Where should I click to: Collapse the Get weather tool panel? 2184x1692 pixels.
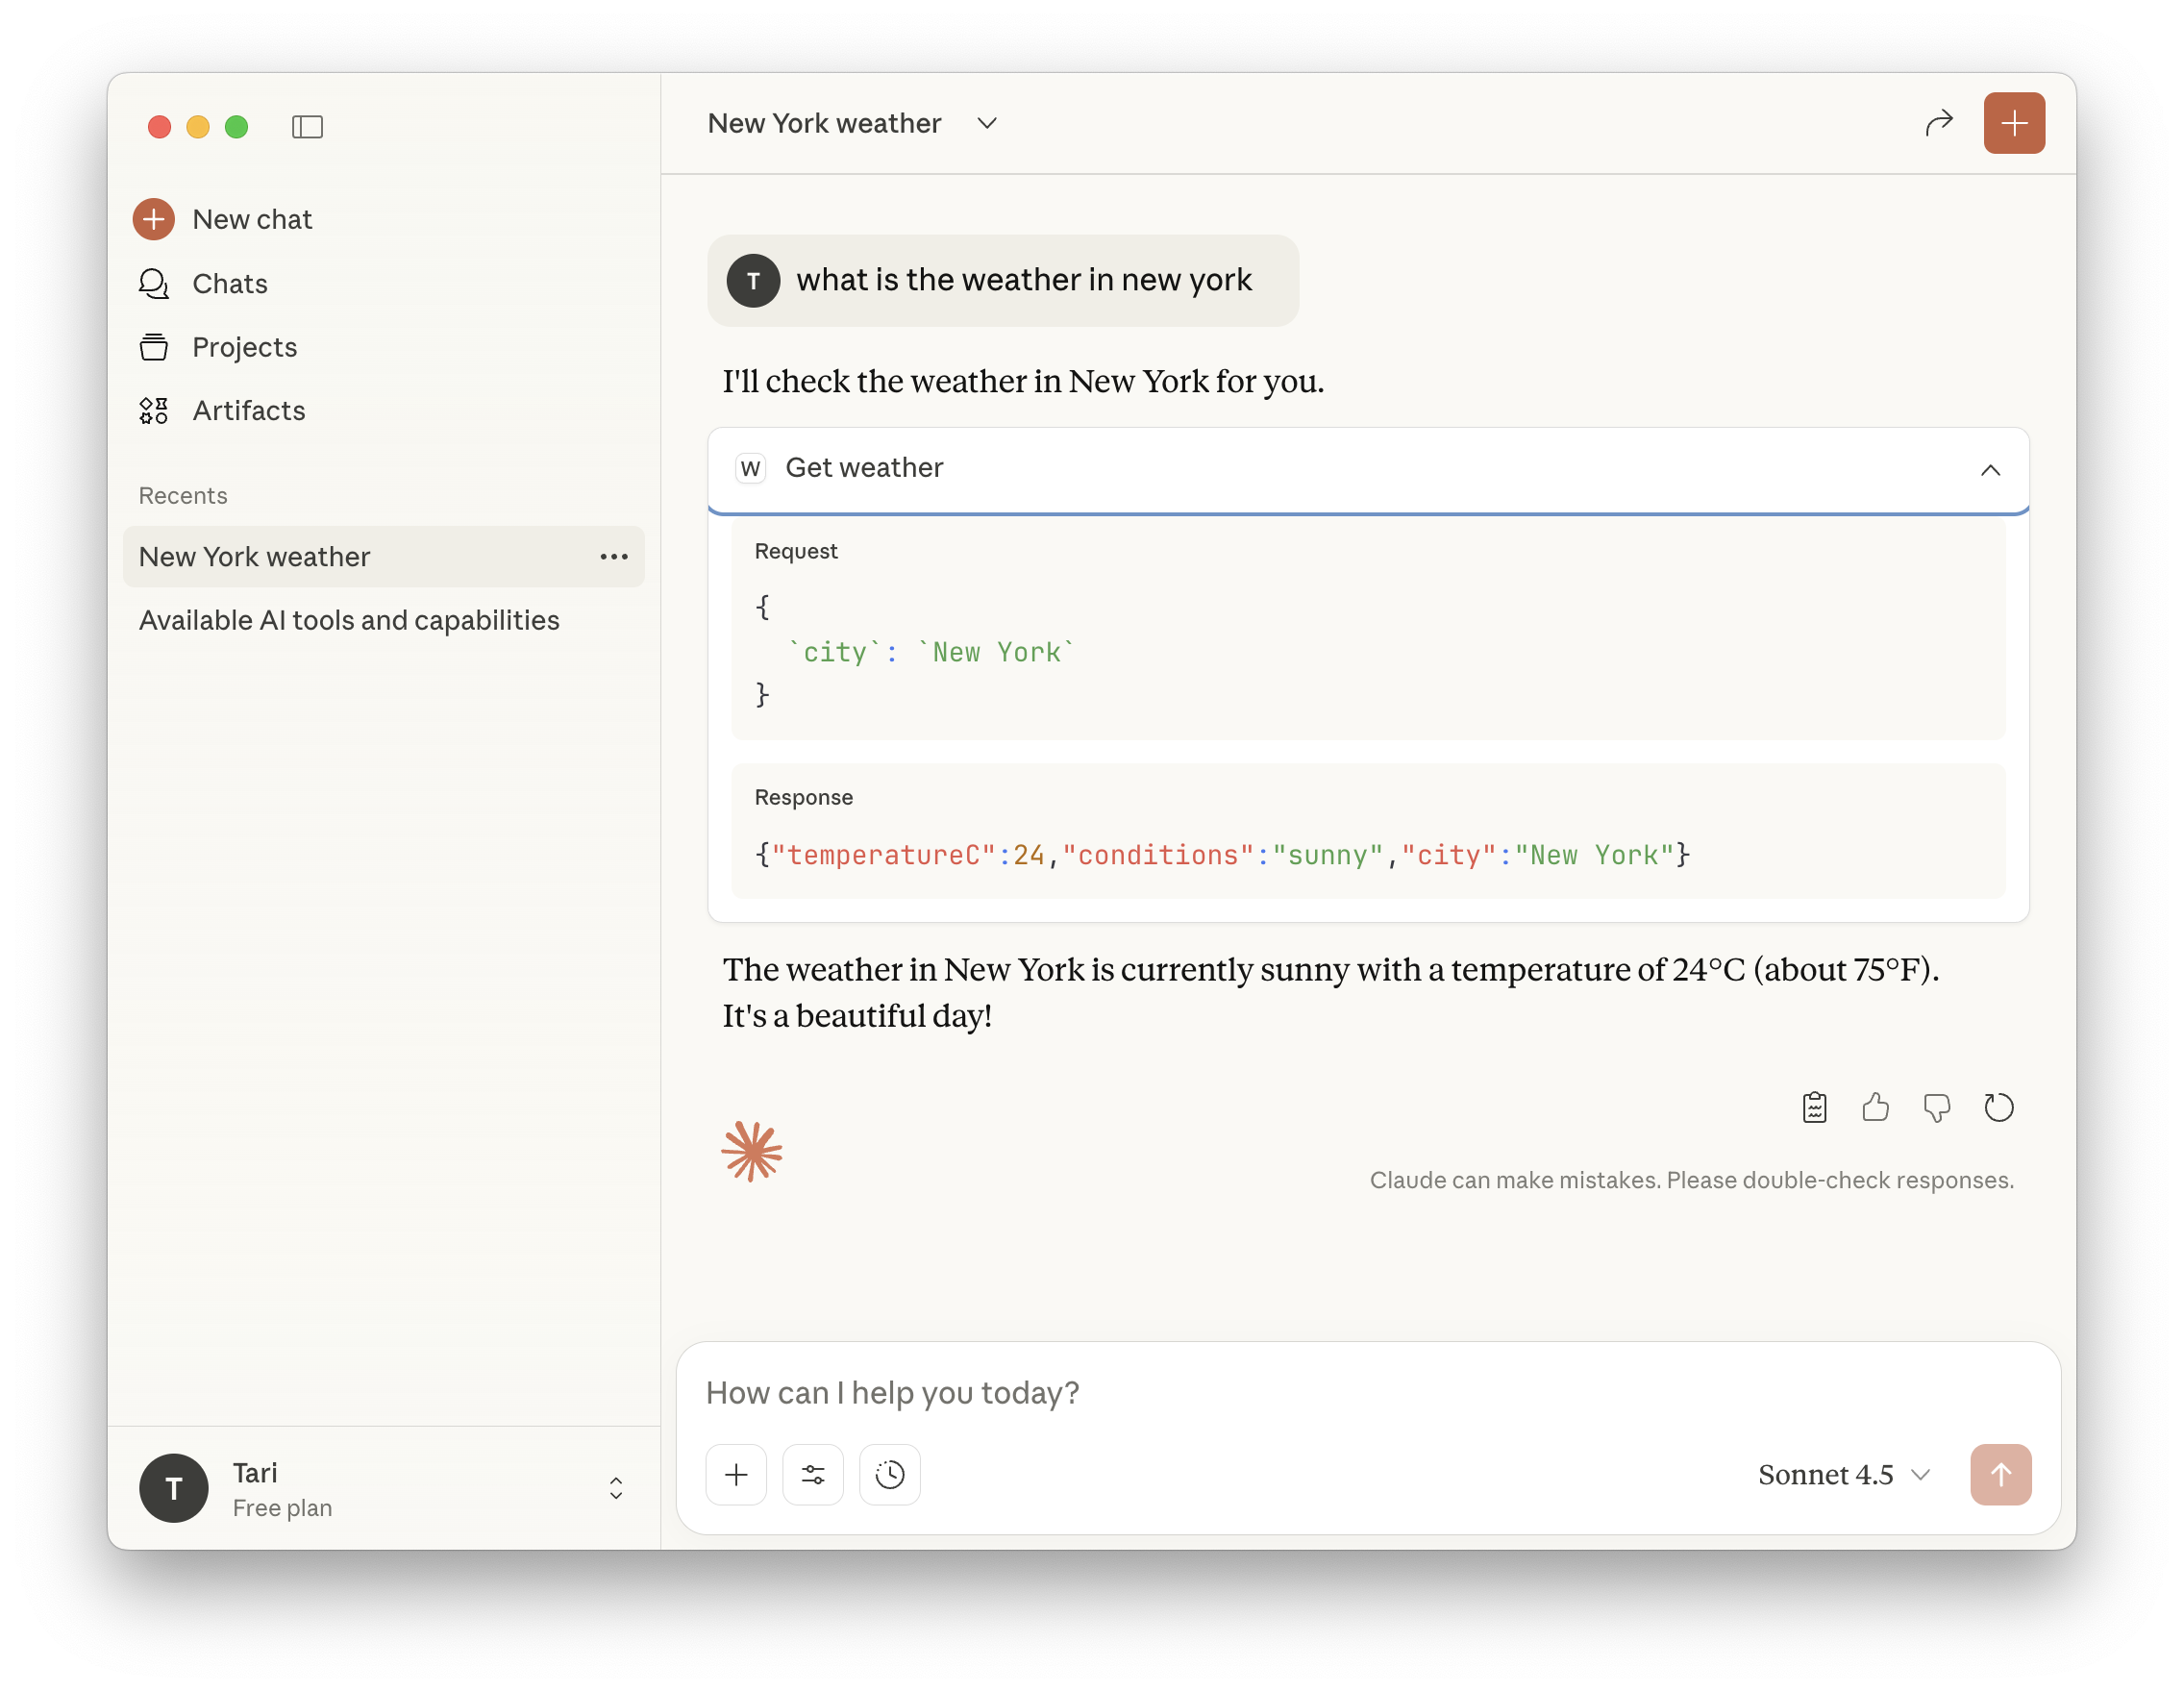[x=1990, y=469]
